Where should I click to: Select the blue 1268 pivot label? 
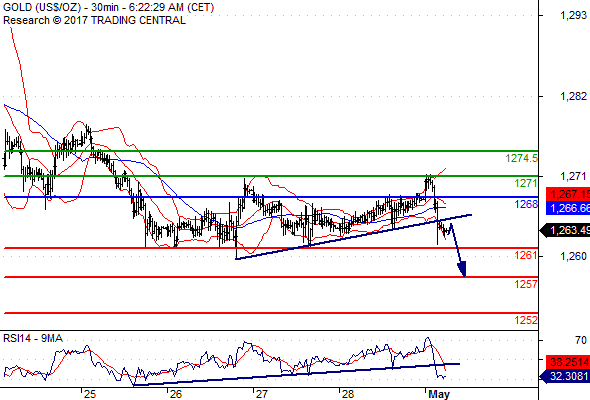526,204
